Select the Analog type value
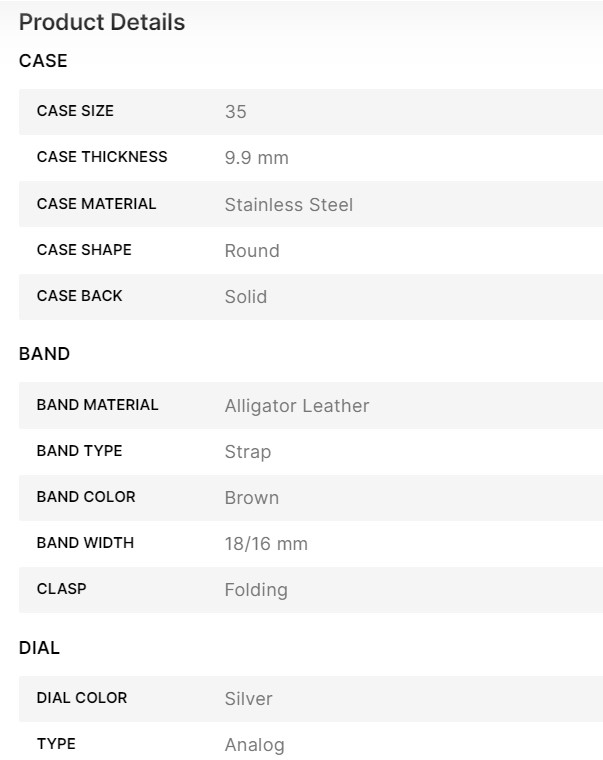Image resolution: width=603 pixels, height=760 pixels. tap(254, 745)
